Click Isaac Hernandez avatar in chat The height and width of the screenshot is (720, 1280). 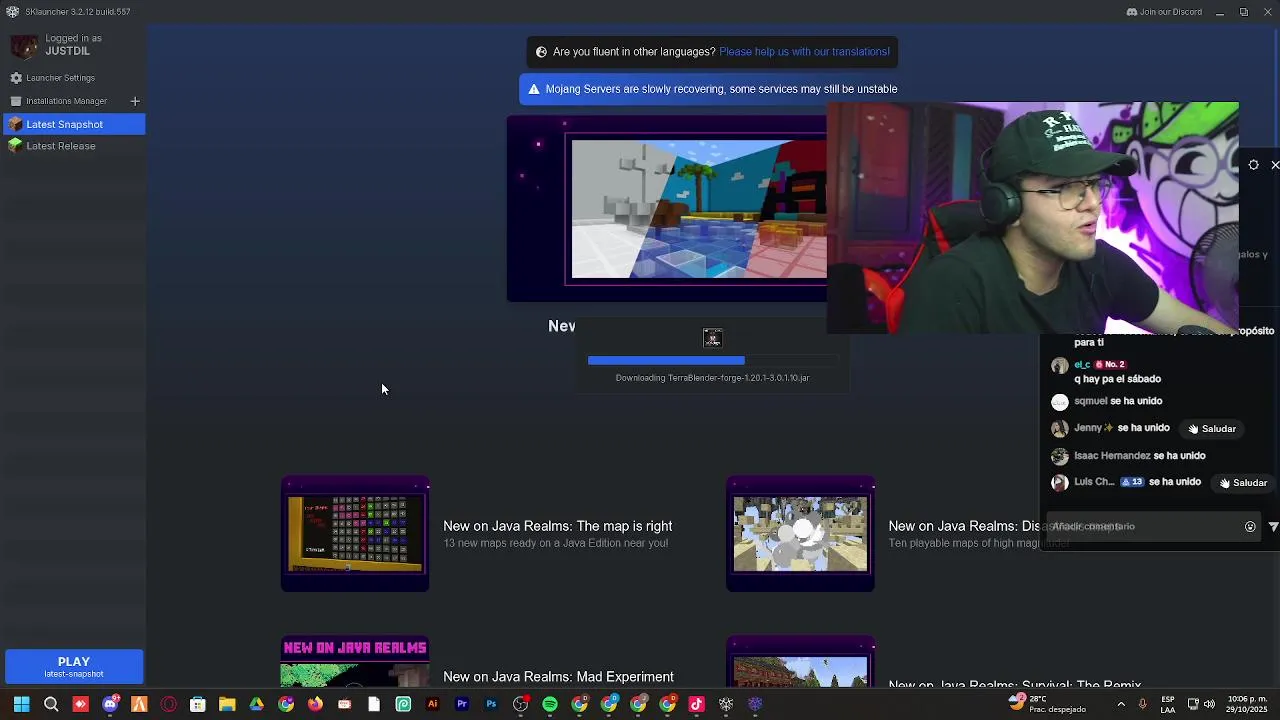[1060, 456]
